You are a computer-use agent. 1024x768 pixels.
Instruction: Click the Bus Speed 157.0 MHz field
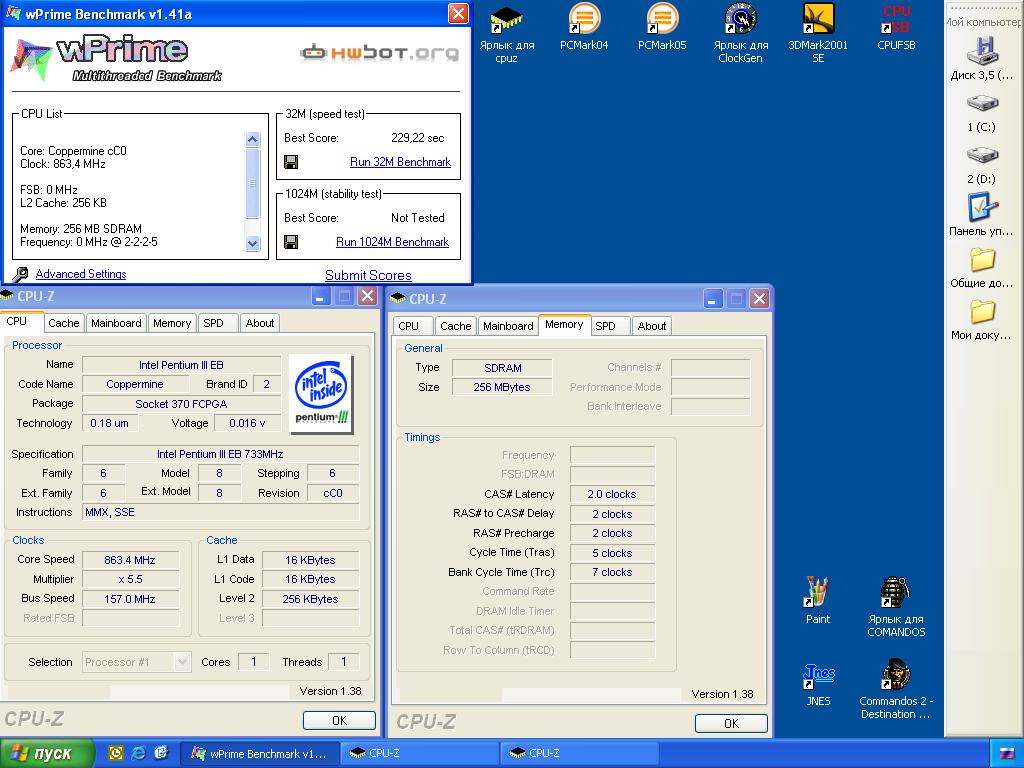tap(130, 599)
